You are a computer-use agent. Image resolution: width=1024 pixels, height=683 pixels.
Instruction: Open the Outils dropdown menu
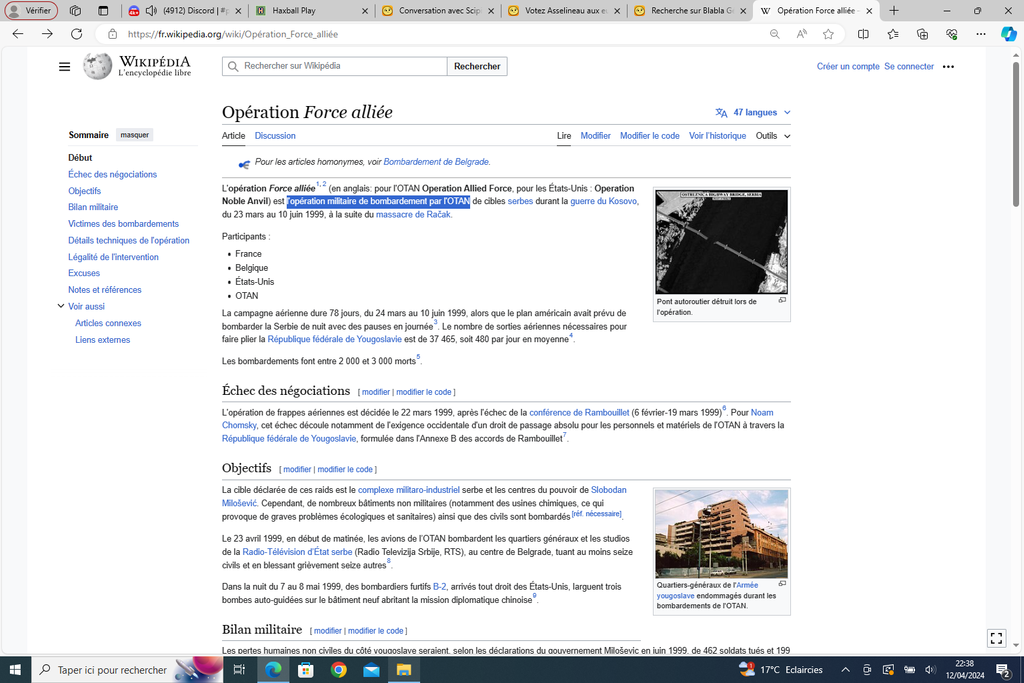click(773, 136)
